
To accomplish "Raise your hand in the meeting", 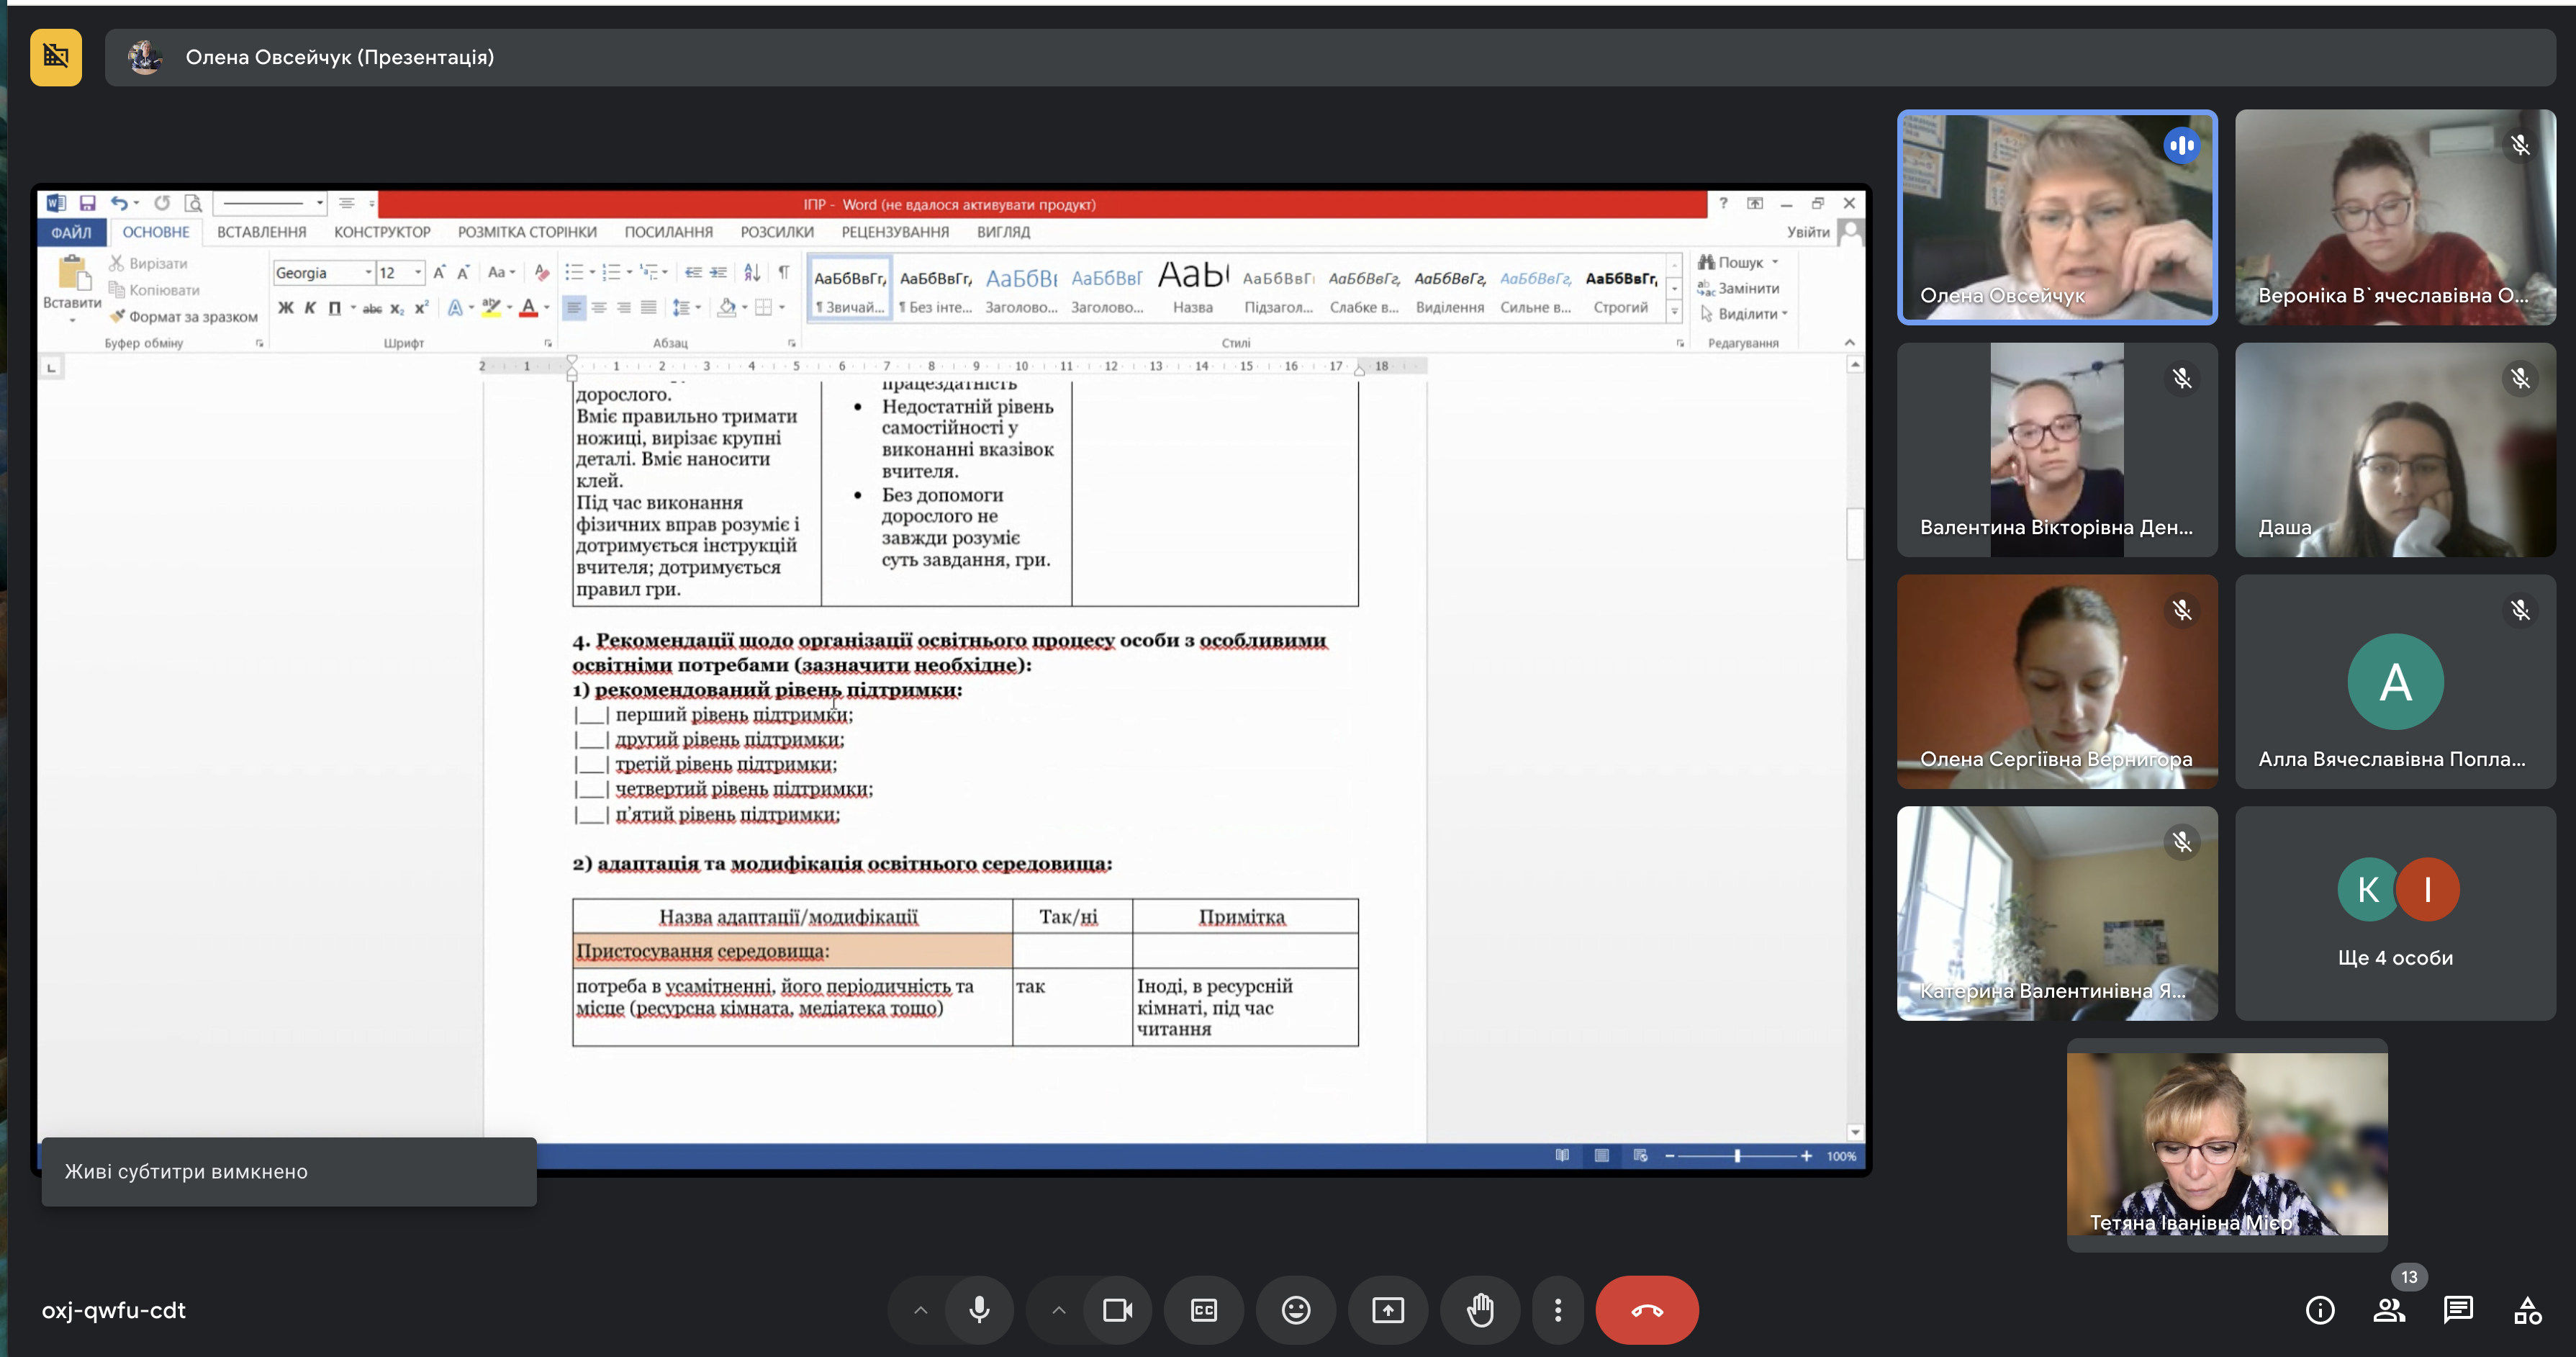I will [x=1480, y=1310].
